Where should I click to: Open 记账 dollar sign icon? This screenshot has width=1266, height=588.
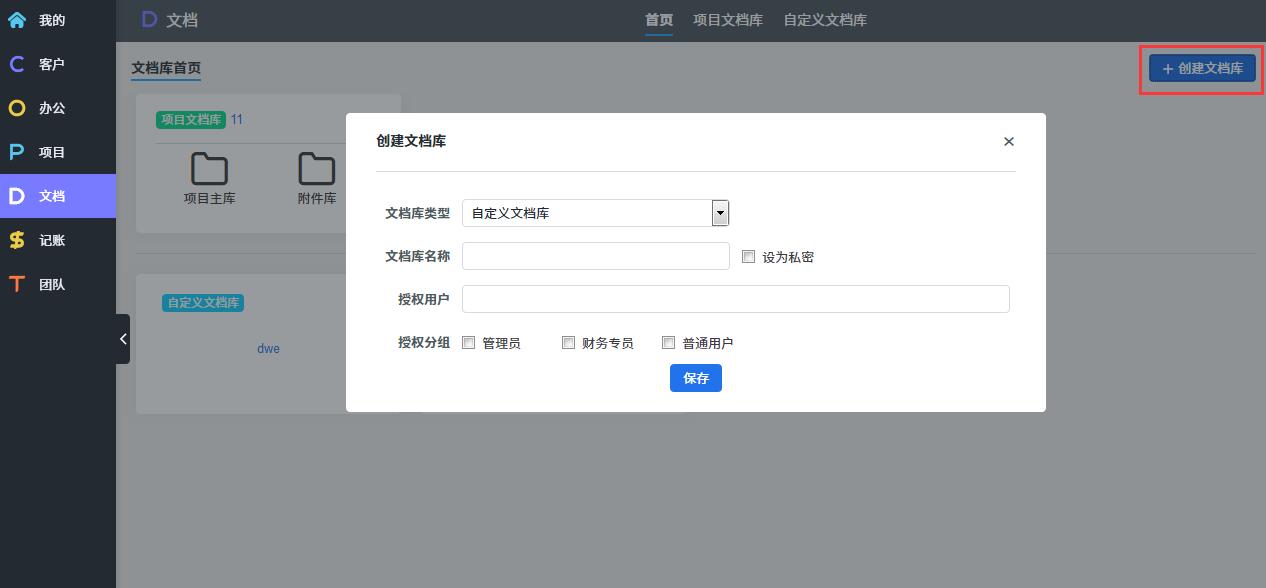pos(17,240)
